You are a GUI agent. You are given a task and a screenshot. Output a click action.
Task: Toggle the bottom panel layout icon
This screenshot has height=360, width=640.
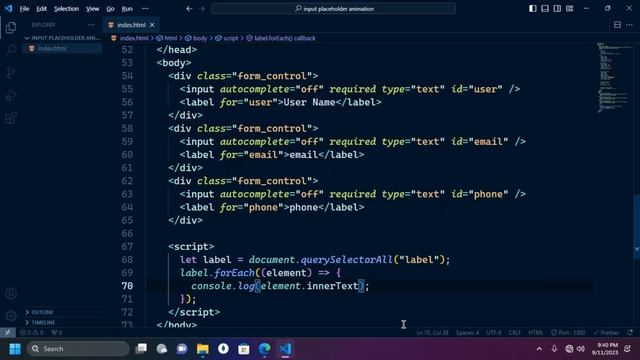(545, 9)
